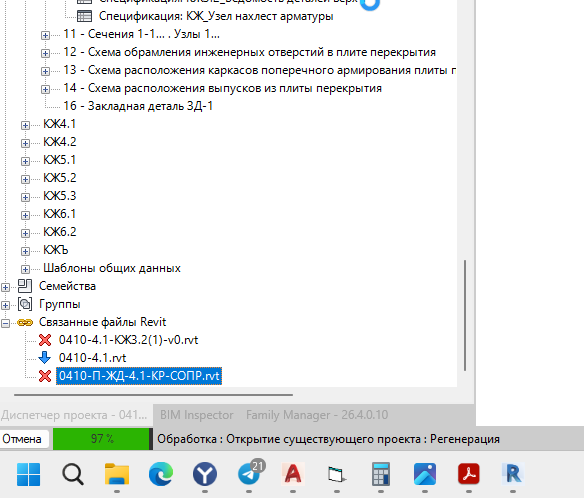Expand sheet 11 - Сечения 1-1
Viewport: 584px width, 498px height.
pos(45,35)
